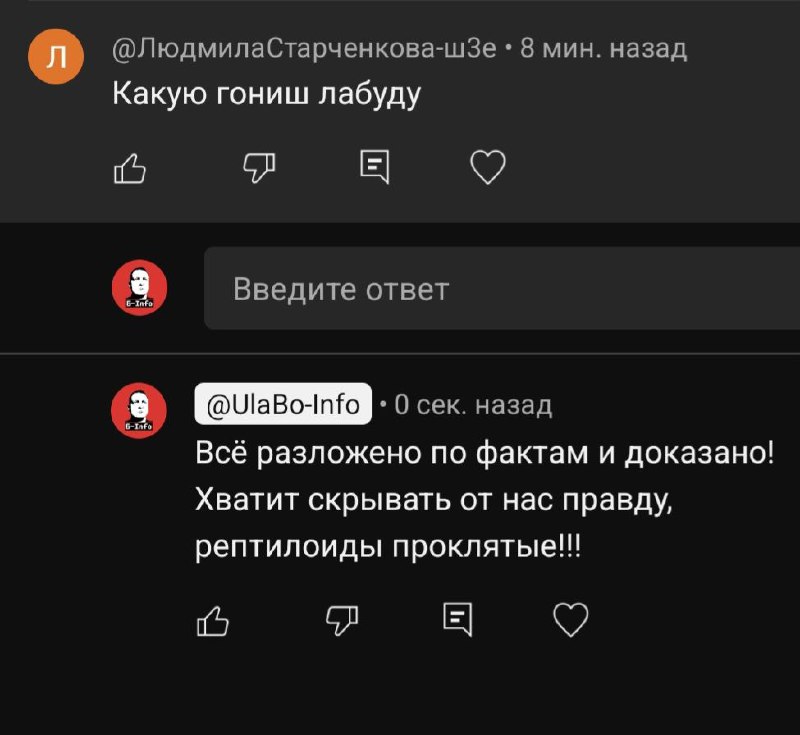Select the comment text 'Какую гониш лабуду'

[266, 95]
